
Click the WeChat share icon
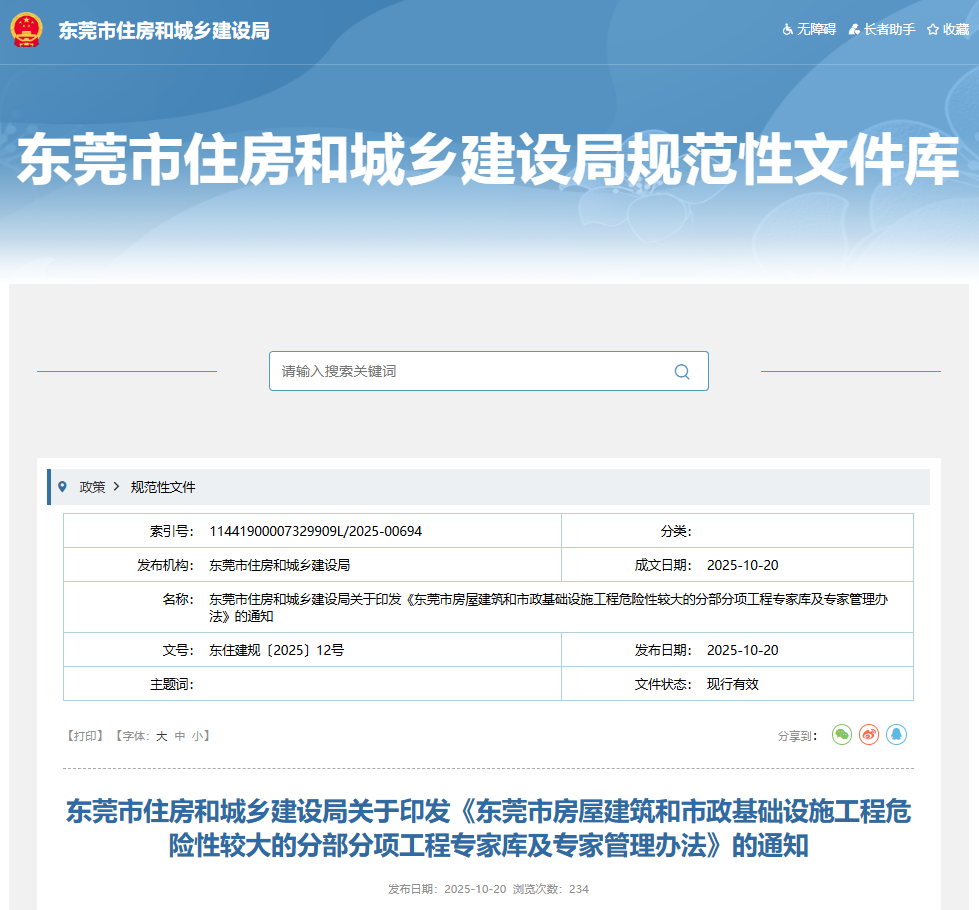point(841,734)
